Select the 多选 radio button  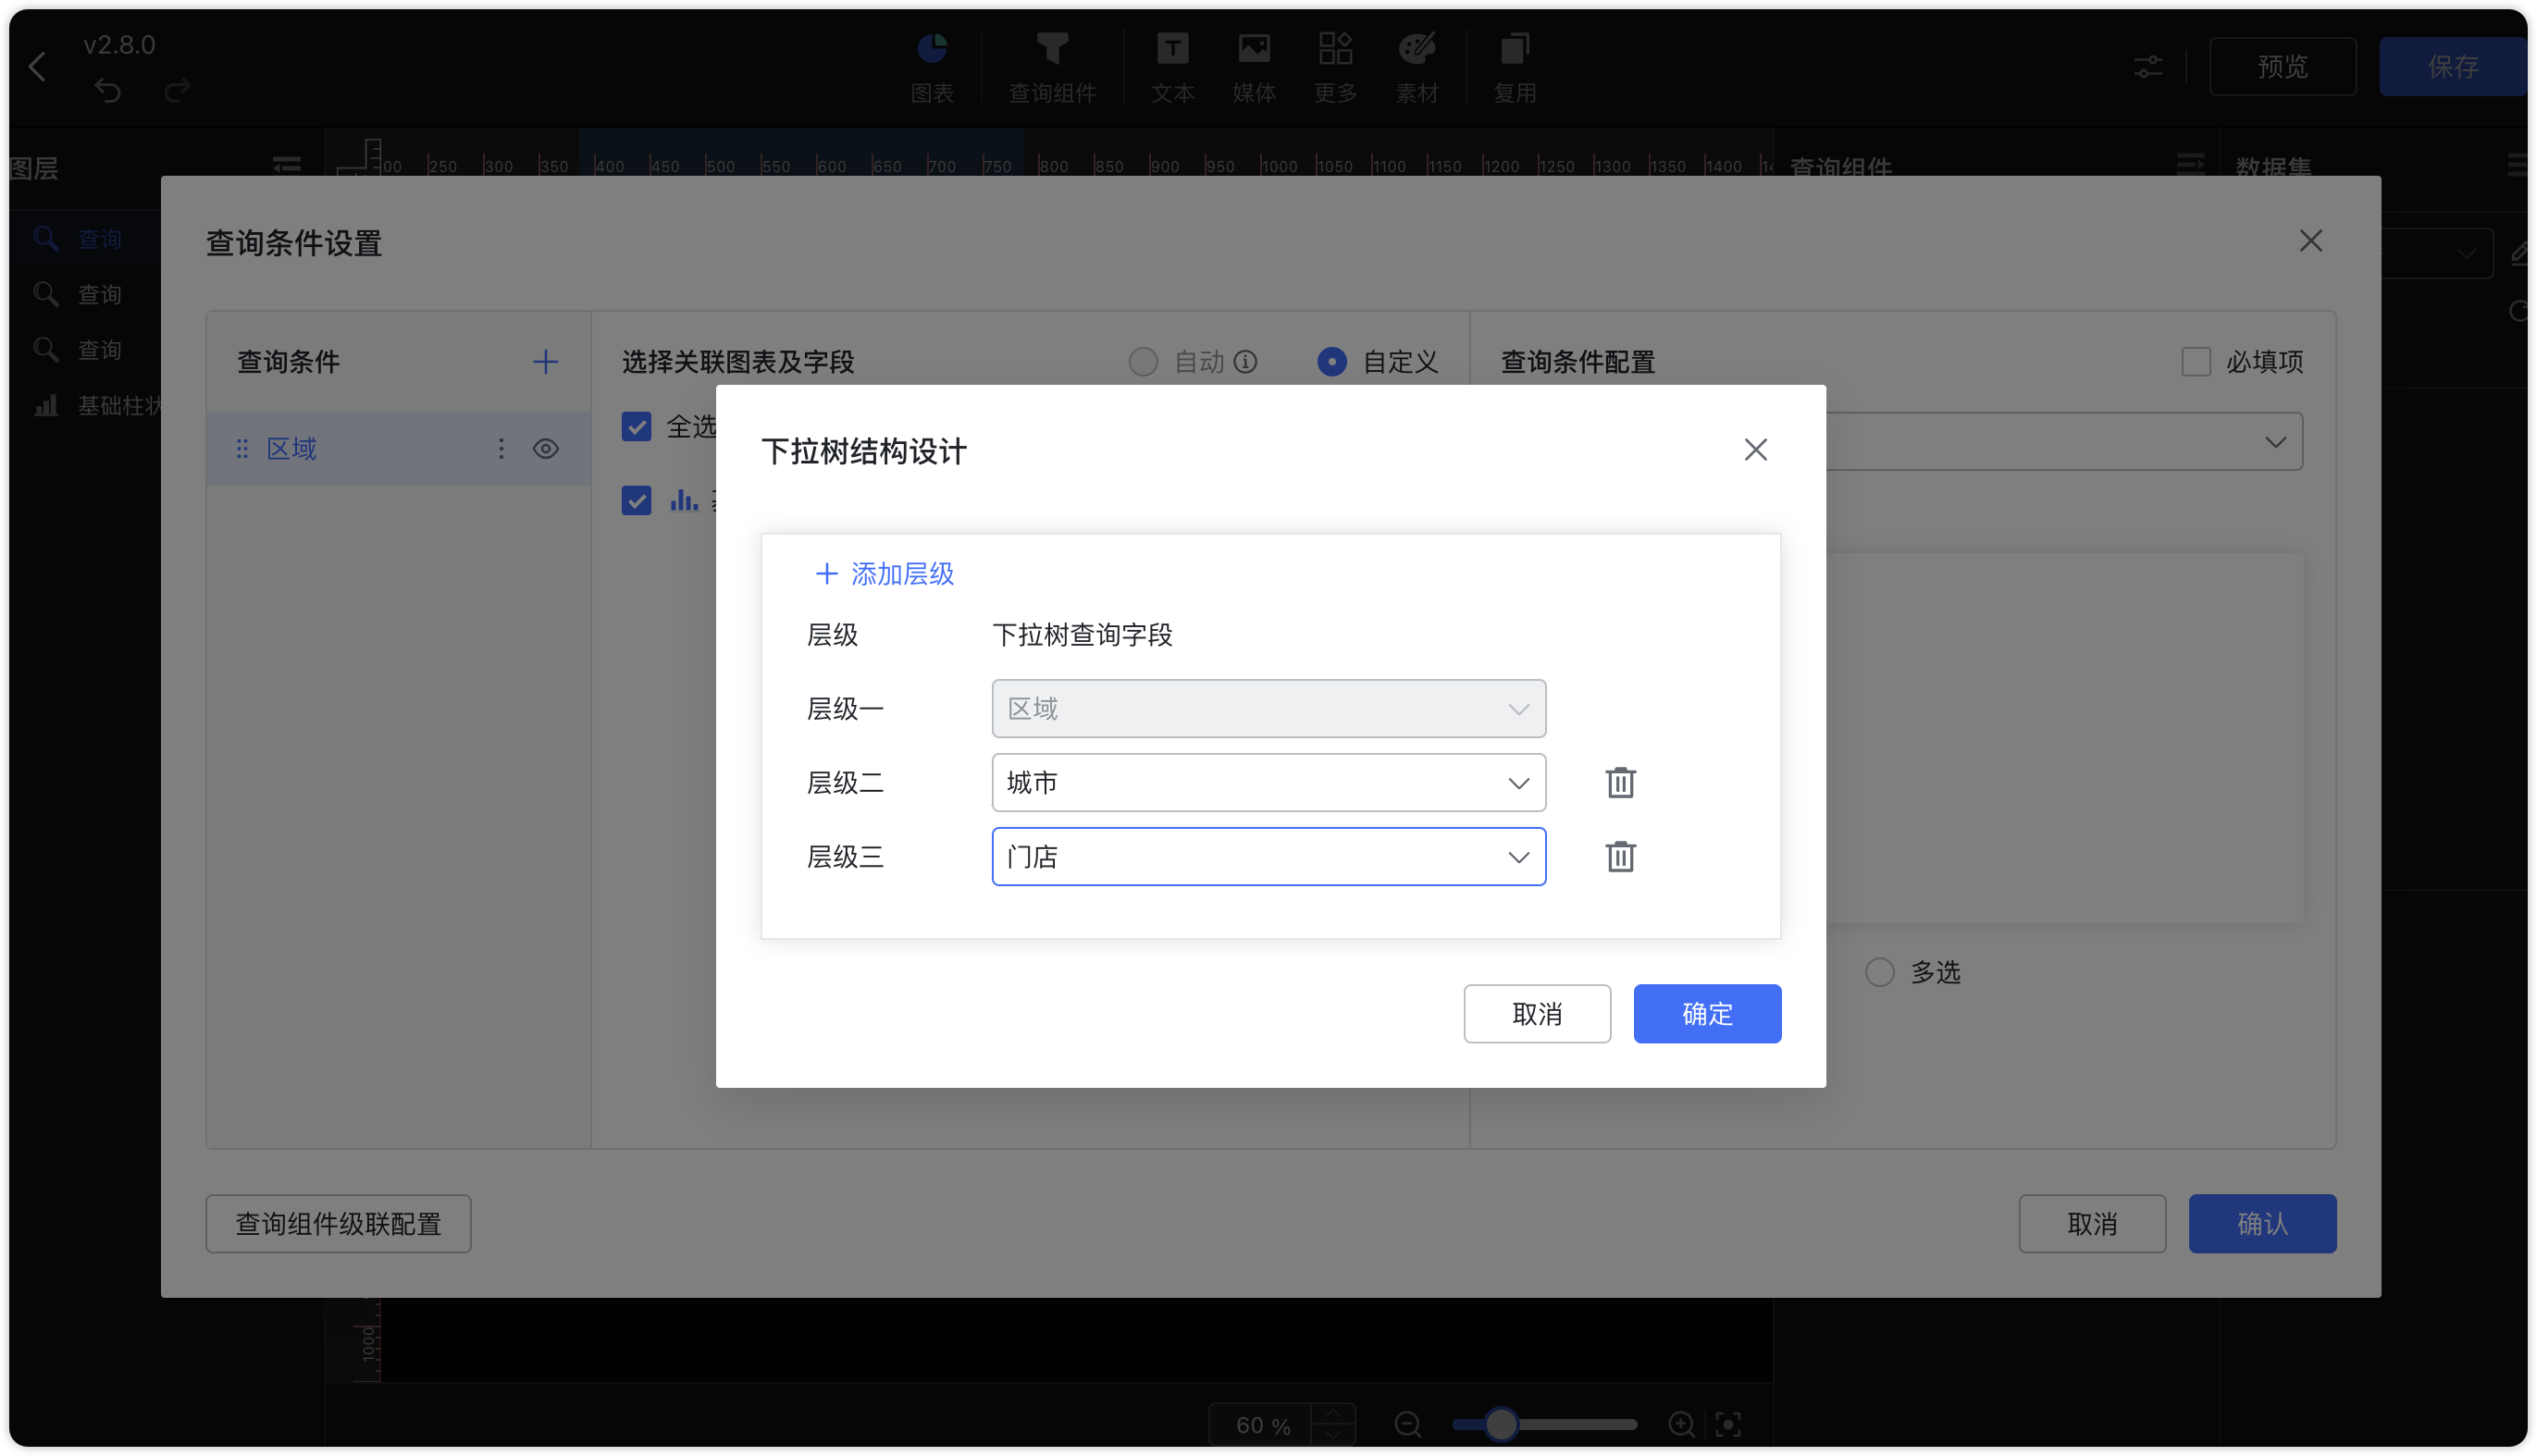click(x=1880, y=973)
